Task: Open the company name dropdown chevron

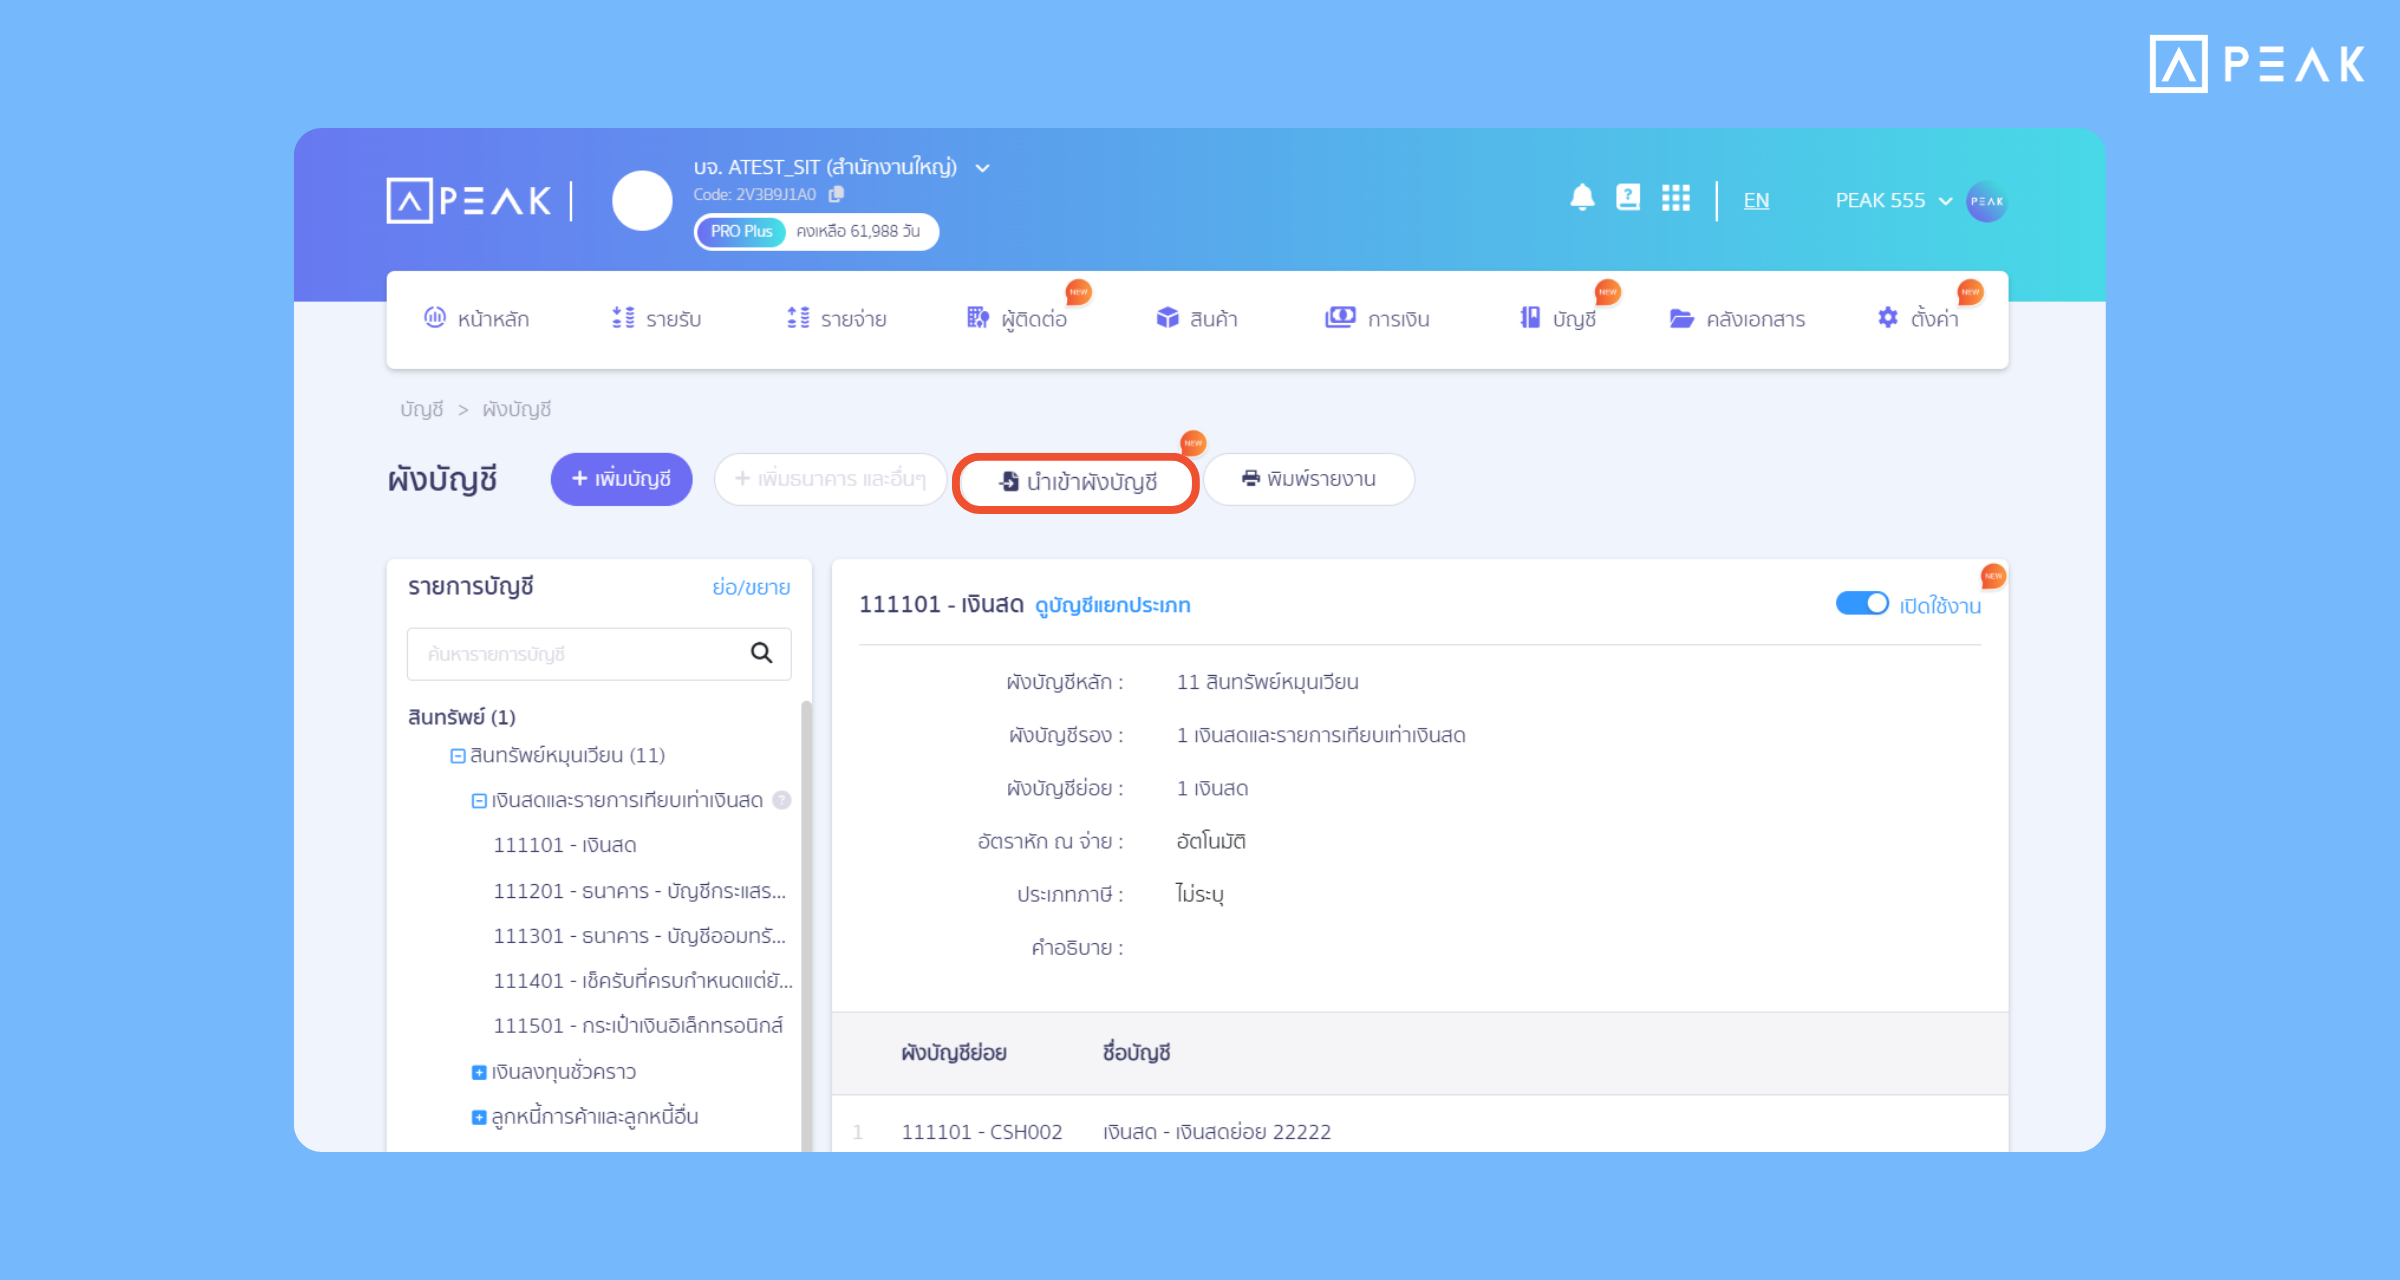Action: [x=983, y=168]
